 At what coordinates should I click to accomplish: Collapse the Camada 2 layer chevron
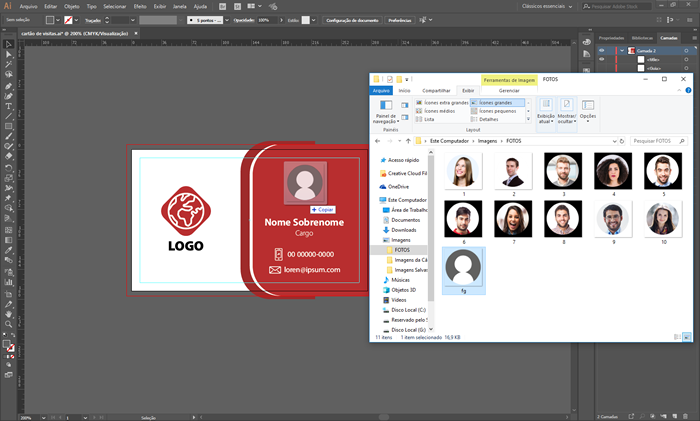tap(622, 50)
